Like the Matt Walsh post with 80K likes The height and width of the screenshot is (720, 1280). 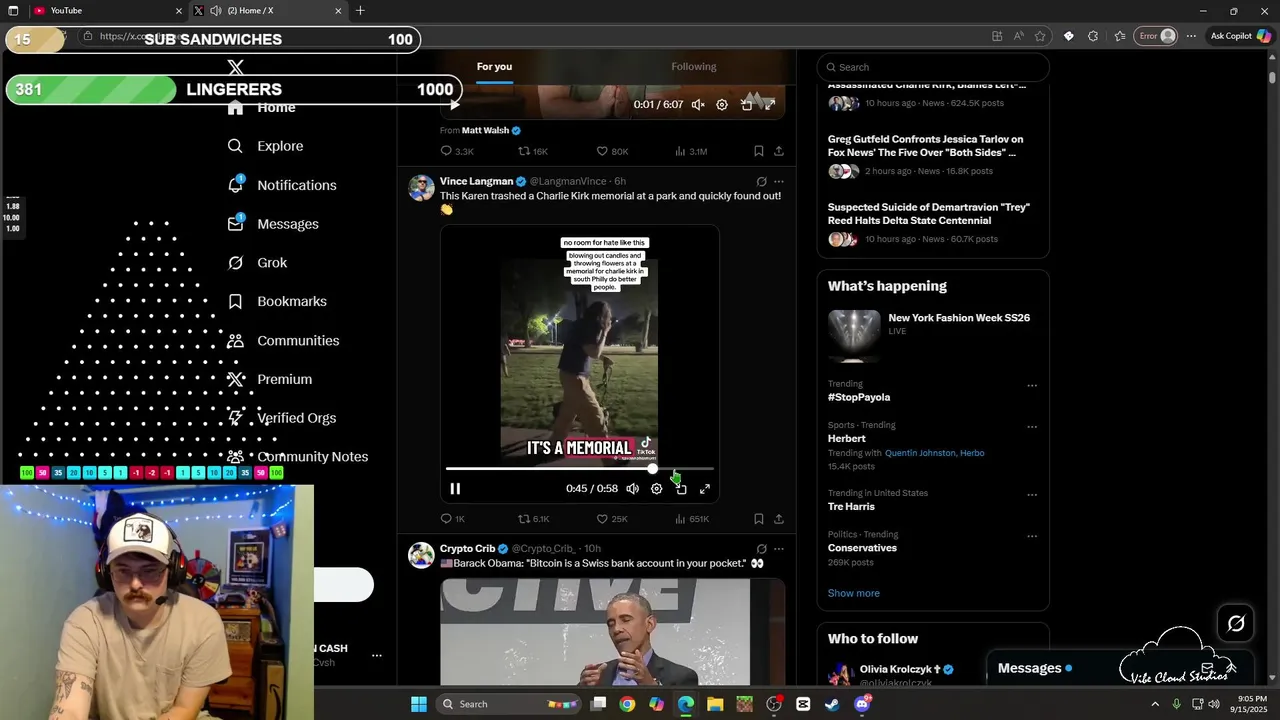click(x=612, y=151)
